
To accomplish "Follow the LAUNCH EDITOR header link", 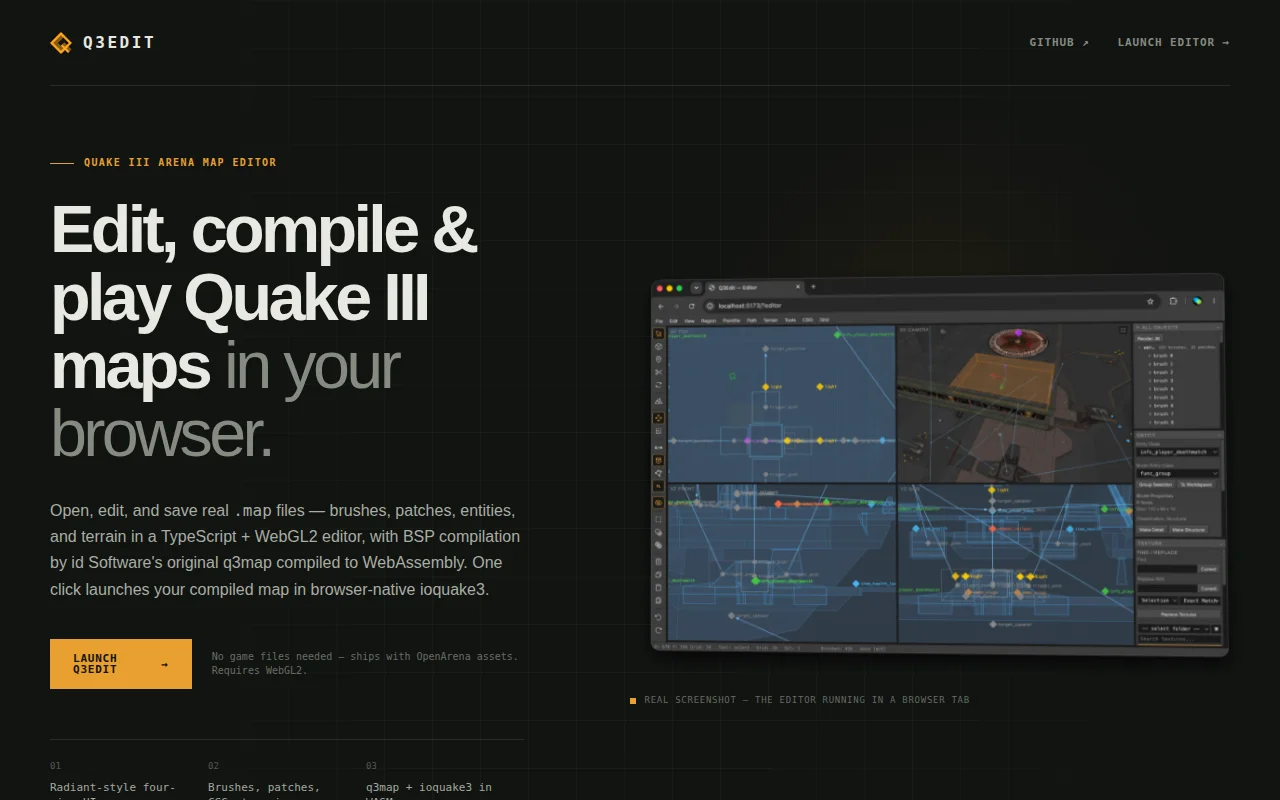I will [x=1174, y=42].
